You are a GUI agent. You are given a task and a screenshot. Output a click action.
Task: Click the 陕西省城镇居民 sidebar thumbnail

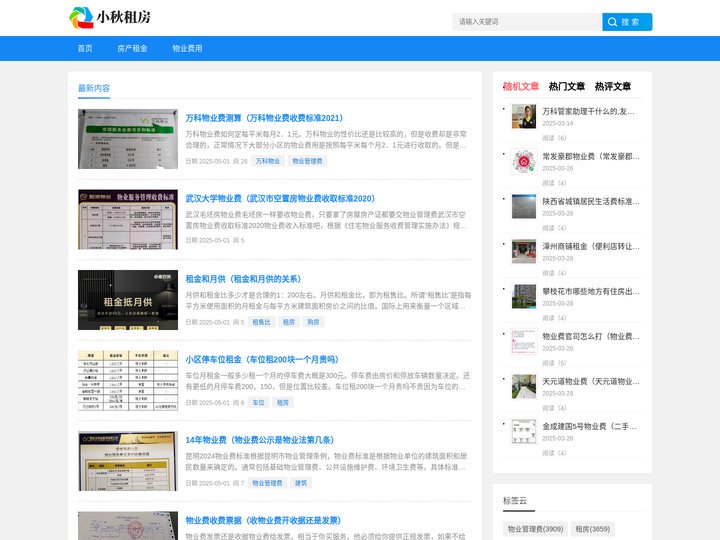click(524, 206)
